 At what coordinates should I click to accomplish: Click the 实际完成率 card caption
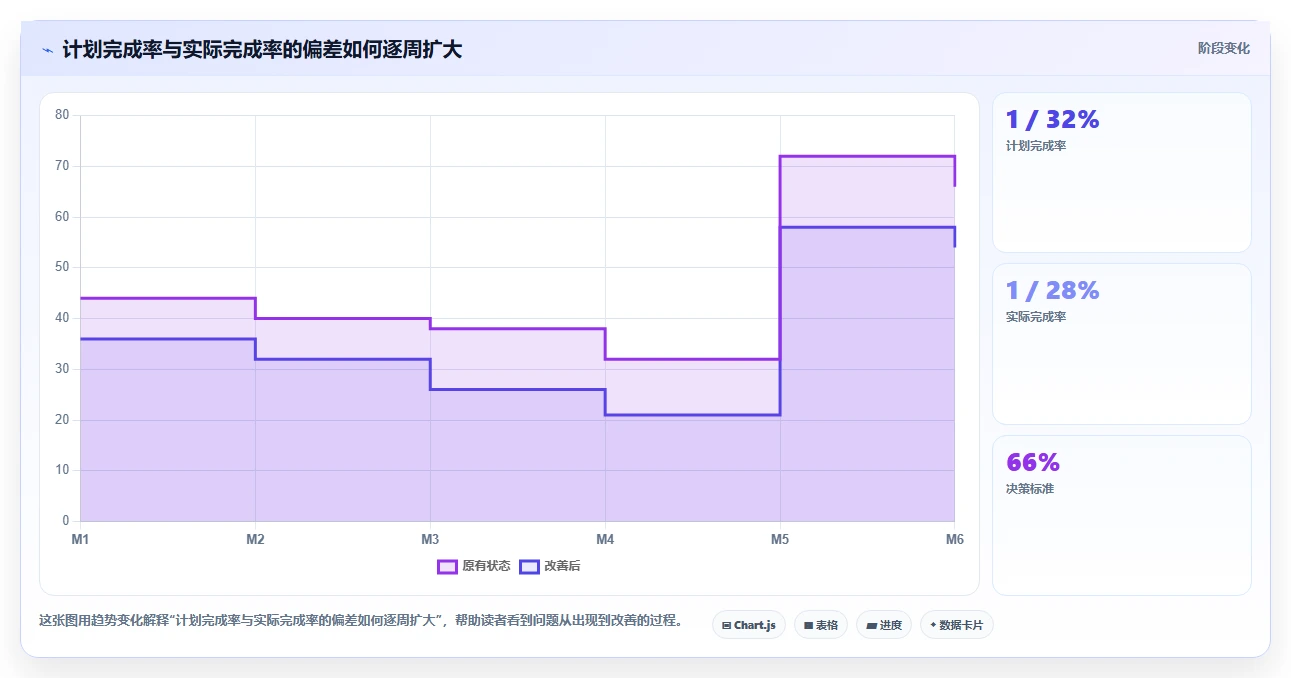tap(1036, 317)
